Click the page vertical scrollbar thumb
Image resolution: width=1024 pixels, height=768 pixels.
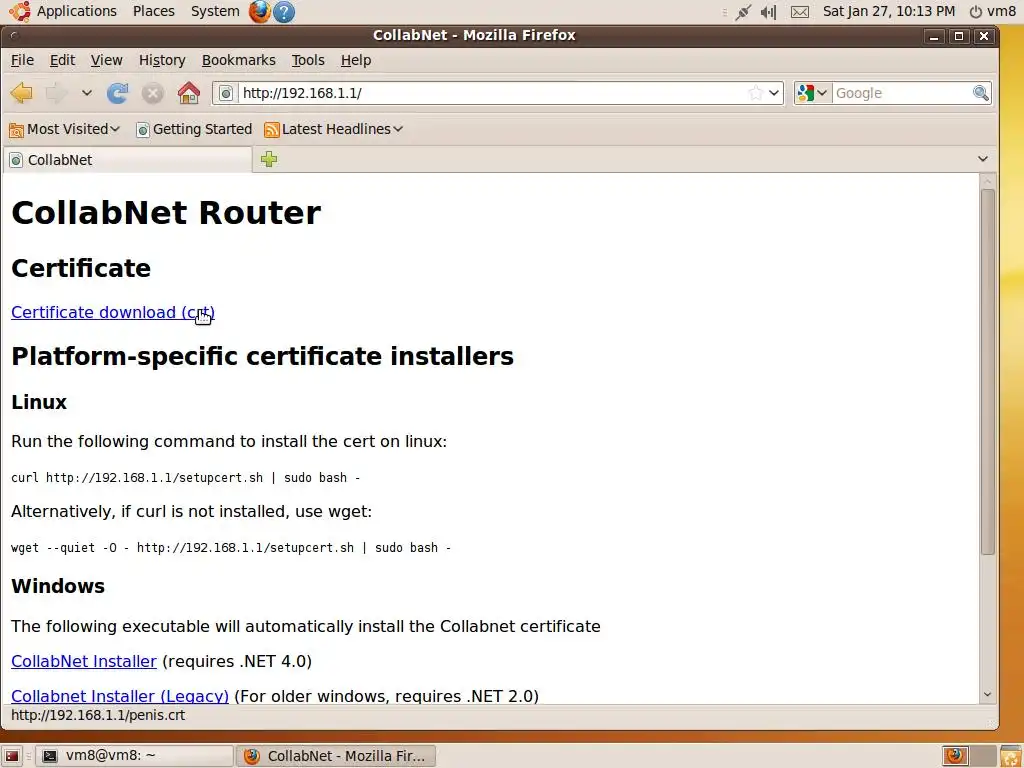click(987, 372)
